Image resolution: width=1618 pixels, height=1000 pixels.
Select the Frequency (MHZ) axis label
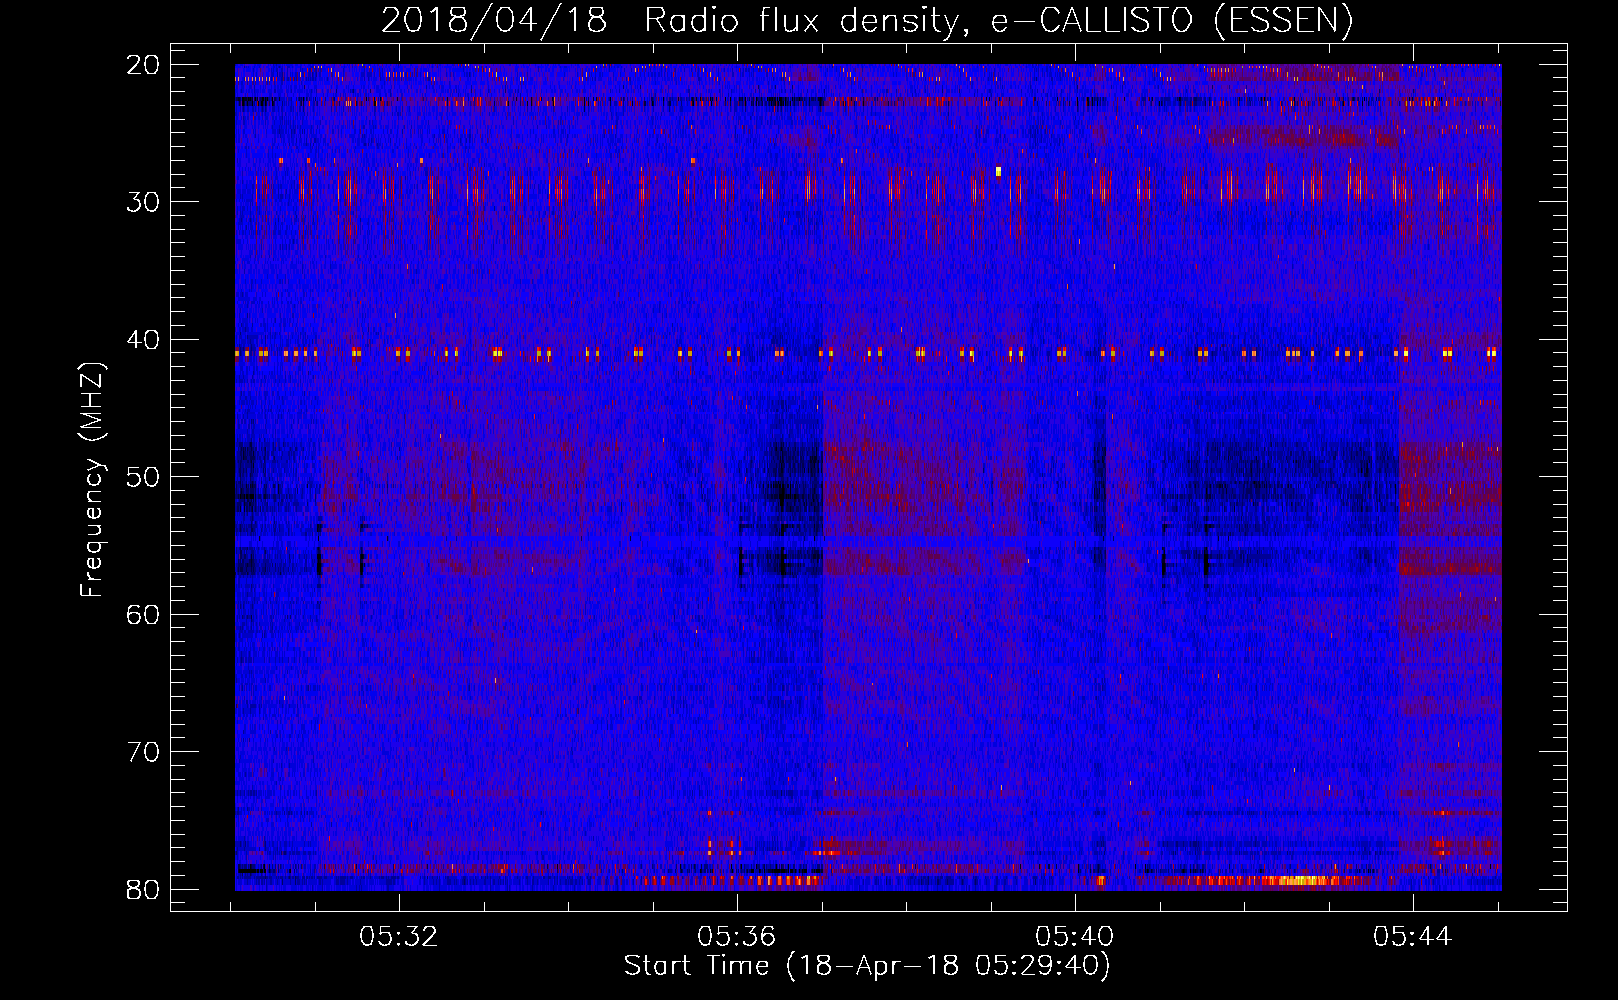pos(92,480)
